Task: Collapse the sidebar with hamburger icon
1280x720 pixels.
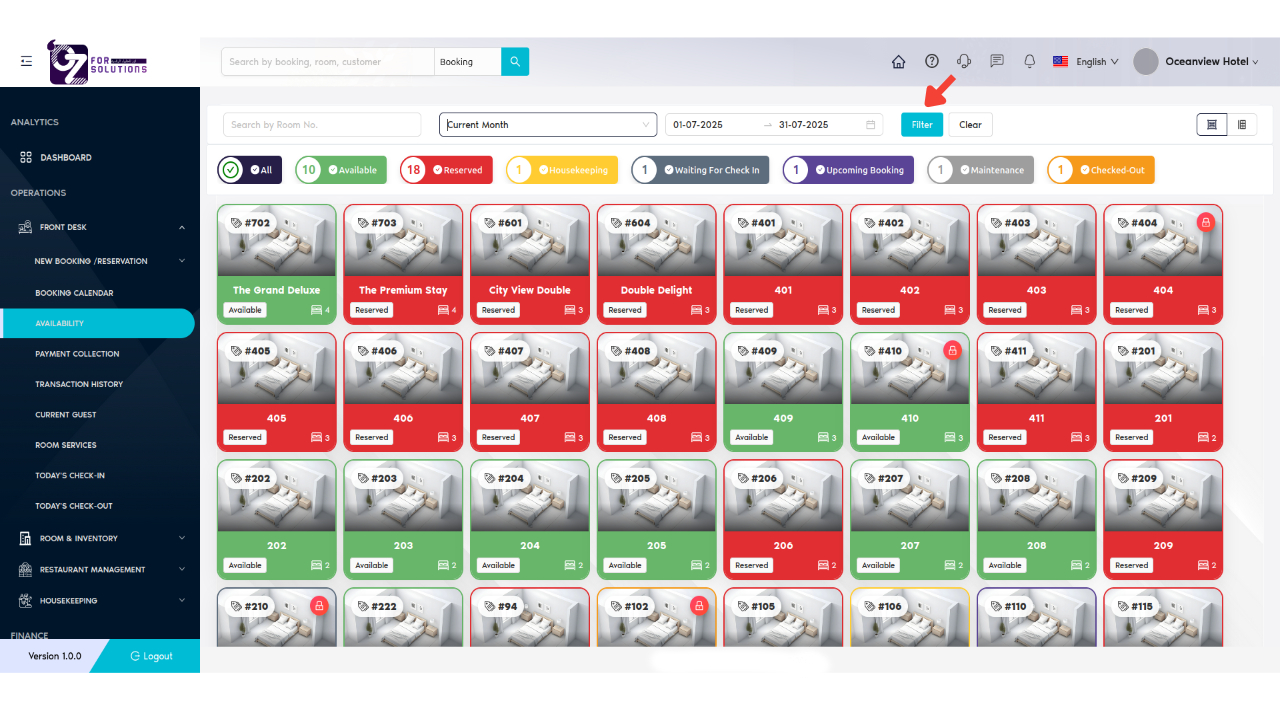Action: click(26, 62)
